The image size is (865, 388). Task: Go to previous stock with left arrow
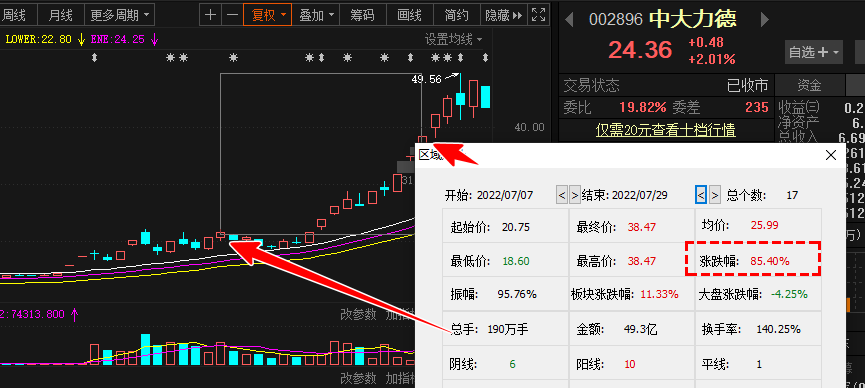(x=570, y=20)
